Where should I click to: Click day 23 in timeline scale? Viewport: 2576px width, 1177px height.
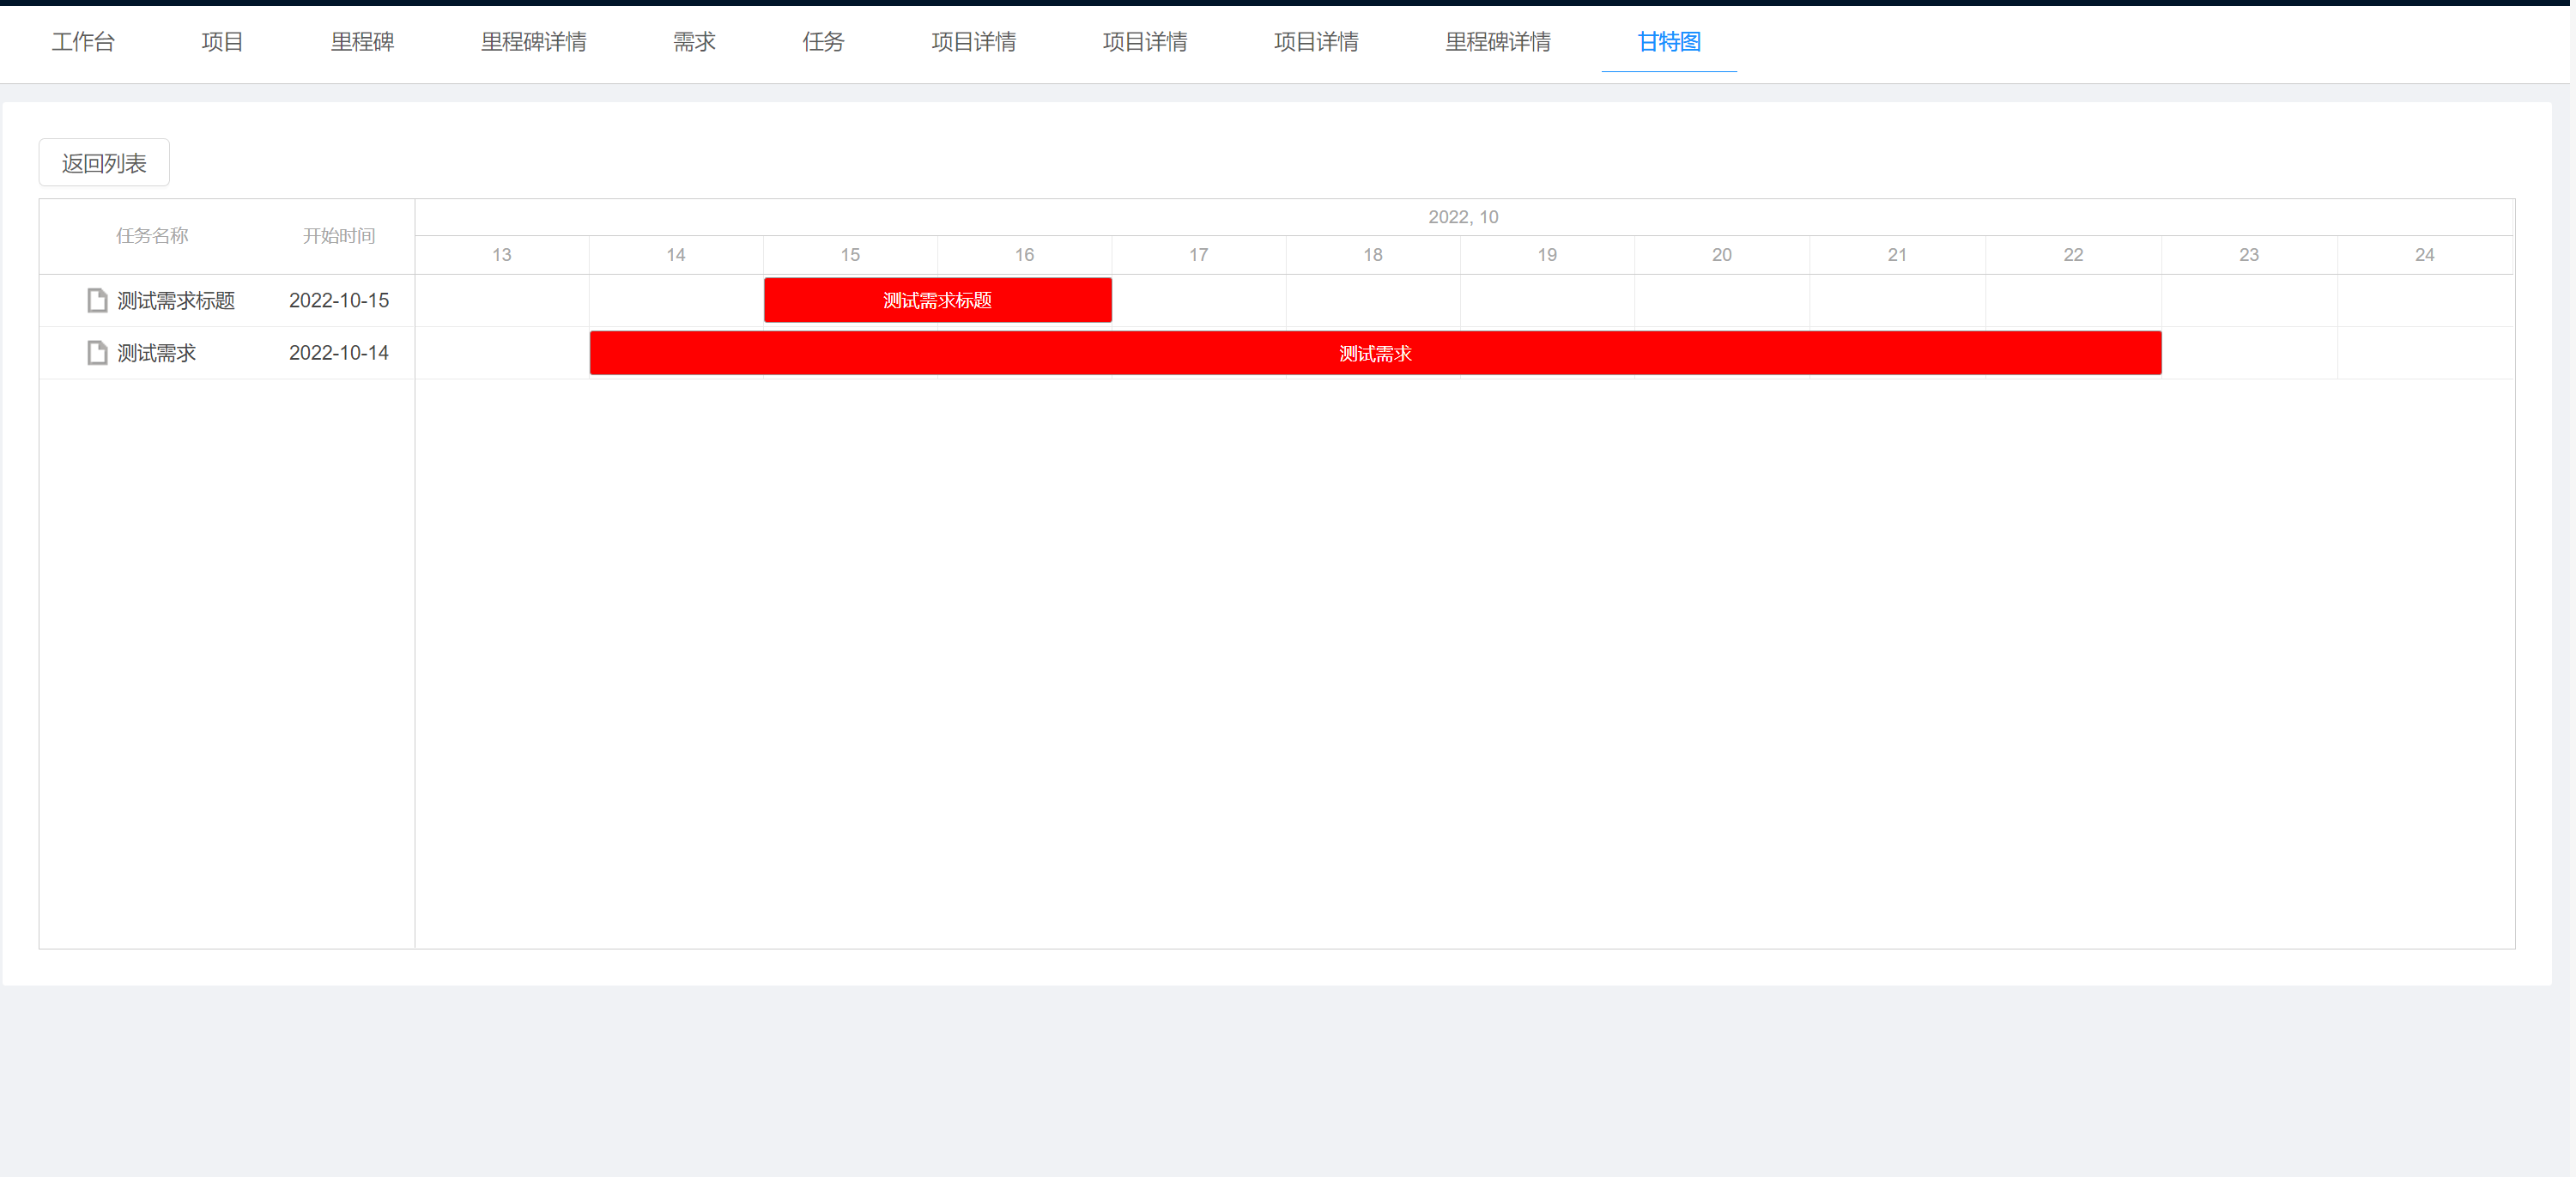point(2249,255)
